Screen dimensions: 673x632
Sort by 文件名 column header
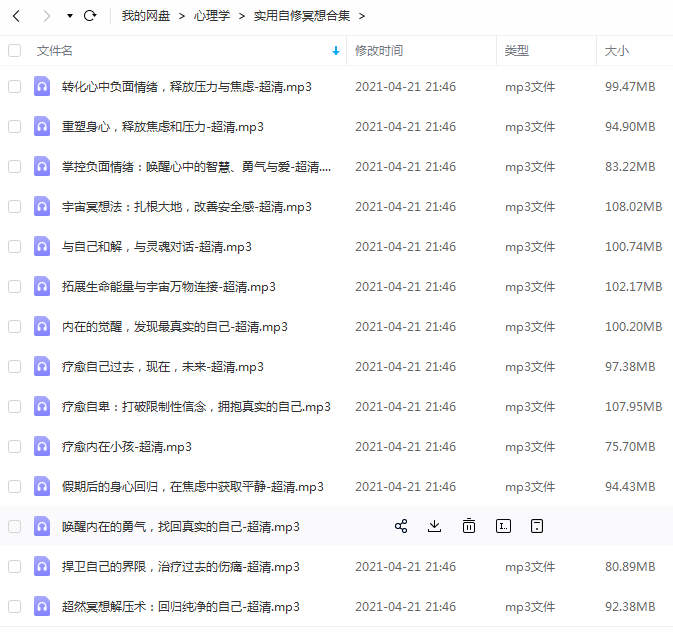tap(55, 51)
